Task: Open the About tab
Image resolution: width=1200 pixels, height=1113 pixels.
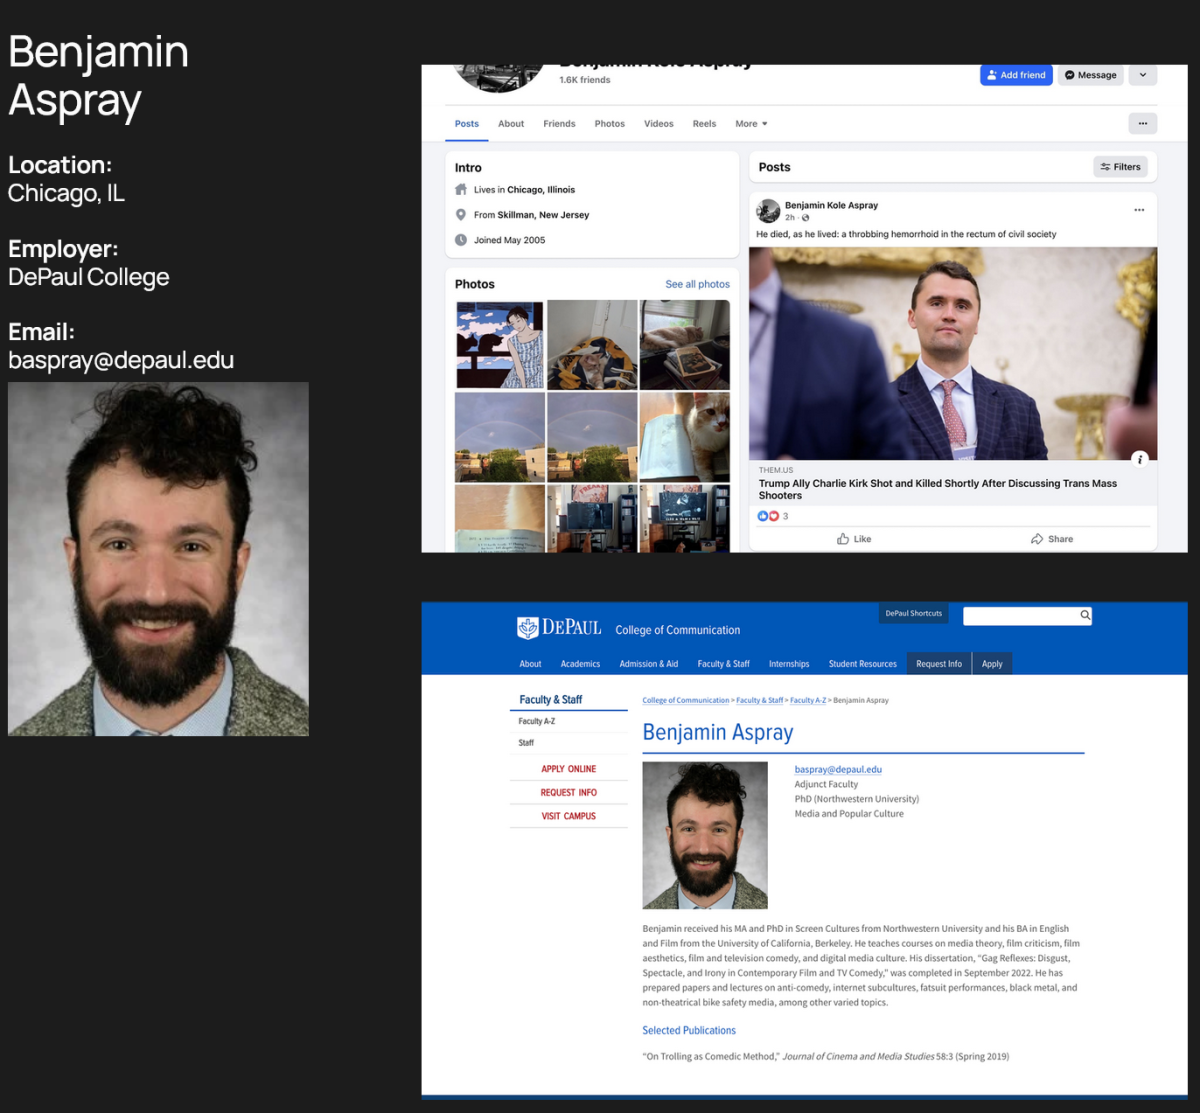Action: [x=511, y=124]
